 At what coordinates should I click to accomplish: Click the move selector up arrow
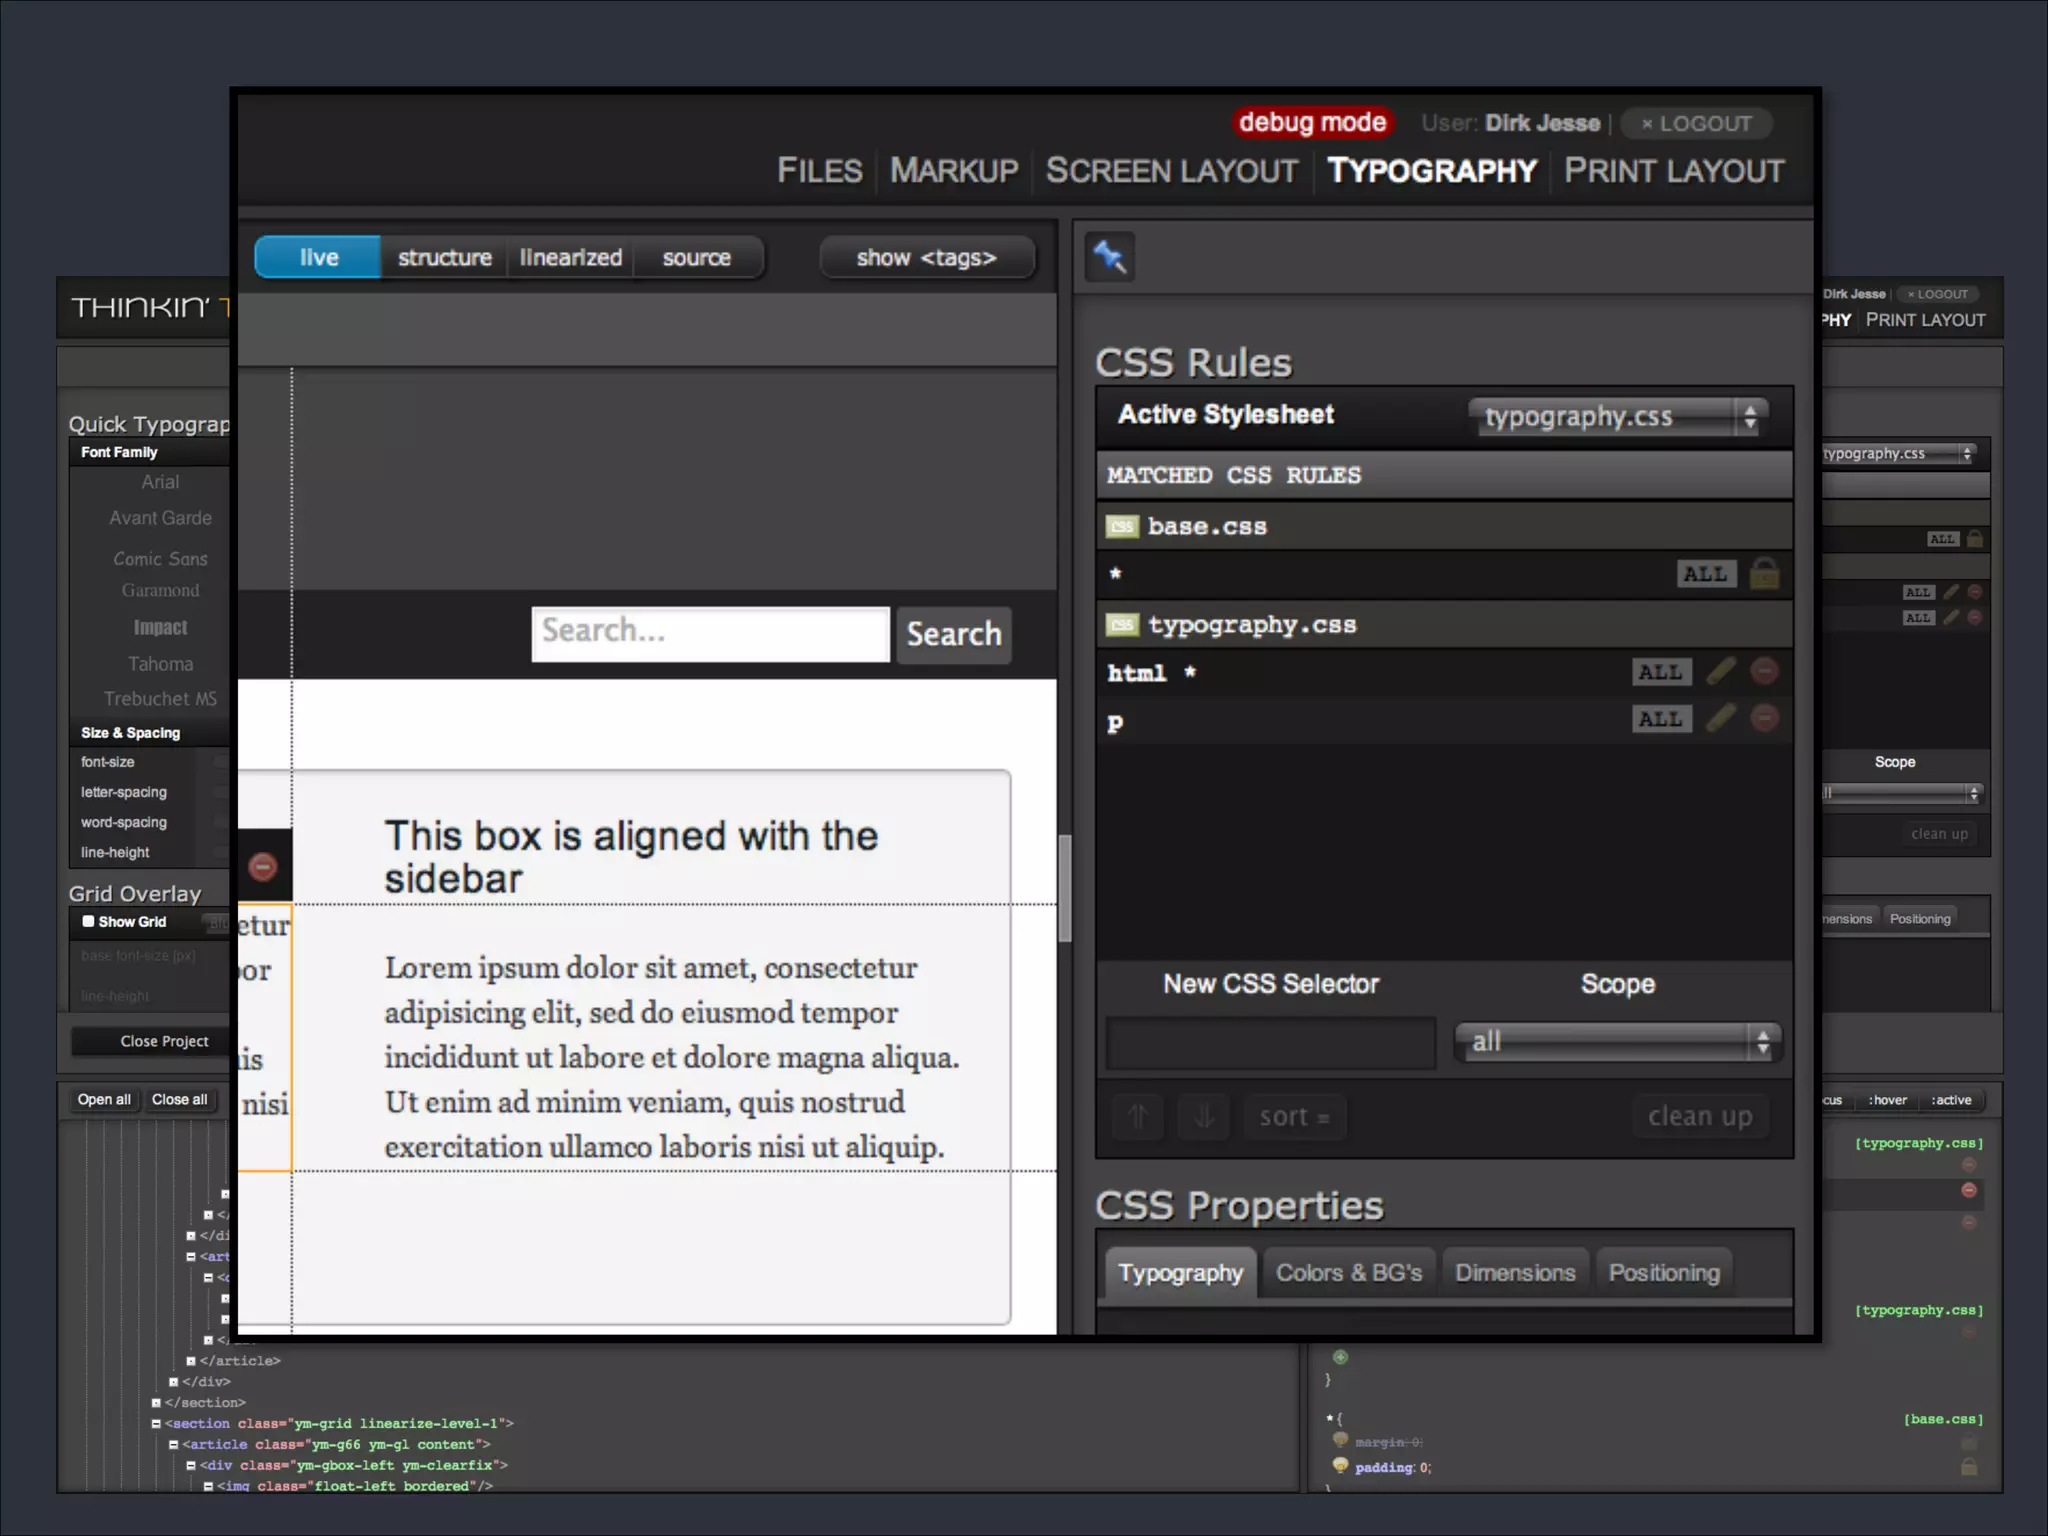(x=1138, y=1116)
